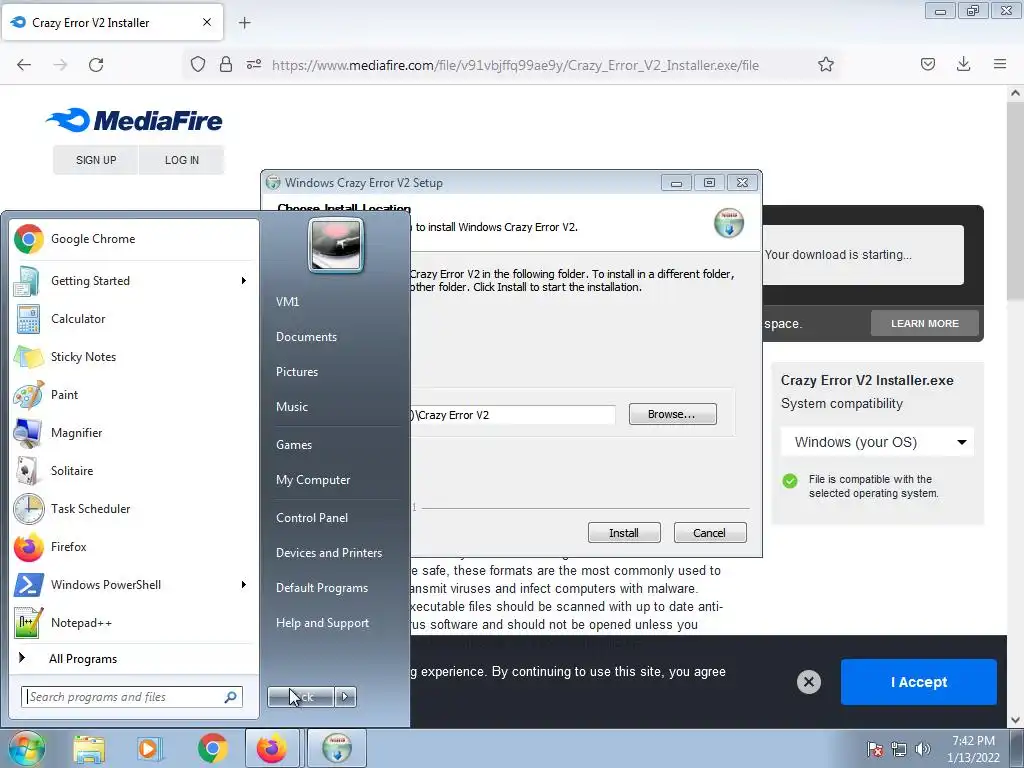Launch Paint from Start menu
Image resolution: width=1024 pixels, height=768 pixels.
134,394
